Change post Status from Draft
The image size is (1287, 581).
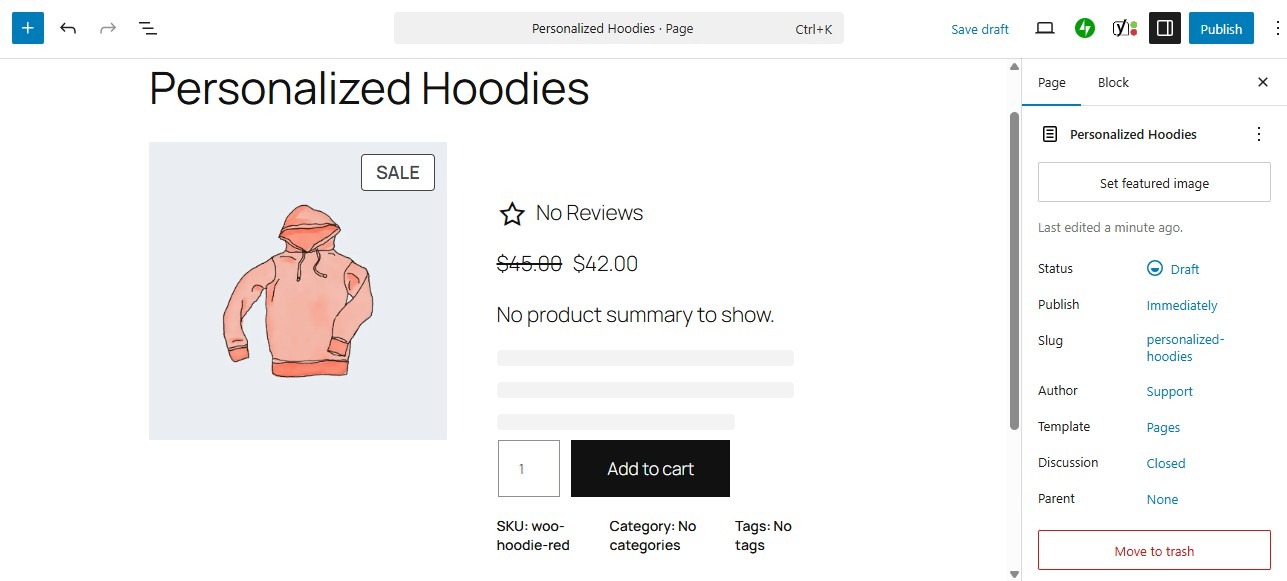[1183, 268]
